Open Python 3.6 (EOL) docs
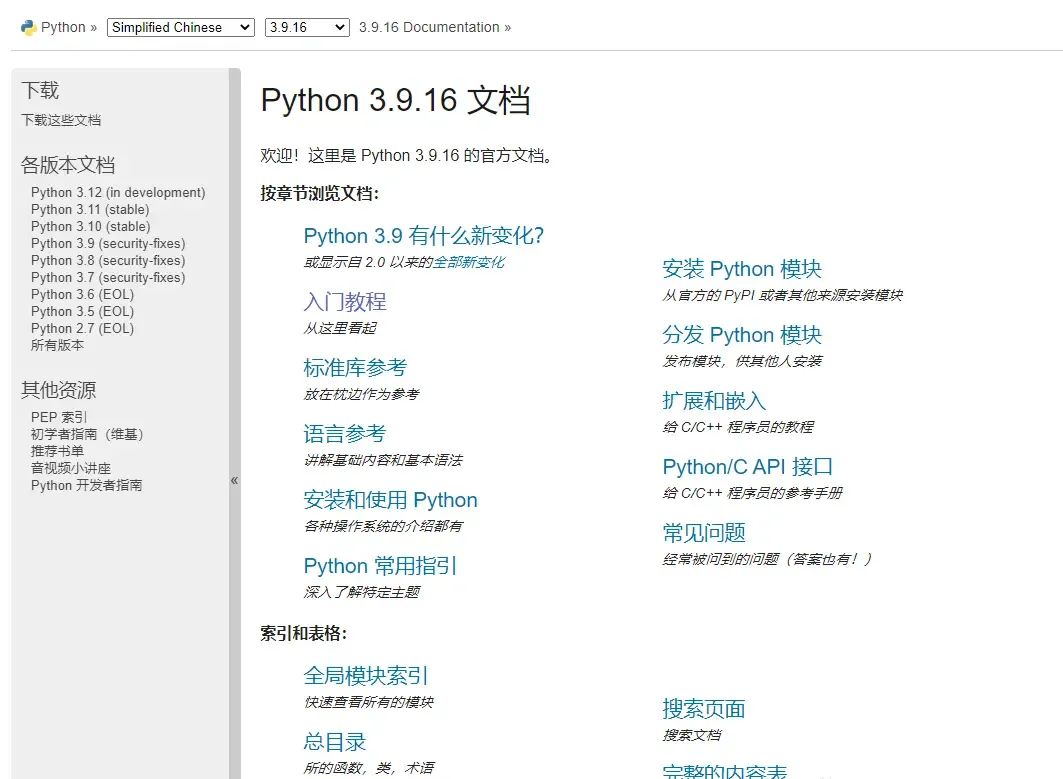 coord(82,294)
